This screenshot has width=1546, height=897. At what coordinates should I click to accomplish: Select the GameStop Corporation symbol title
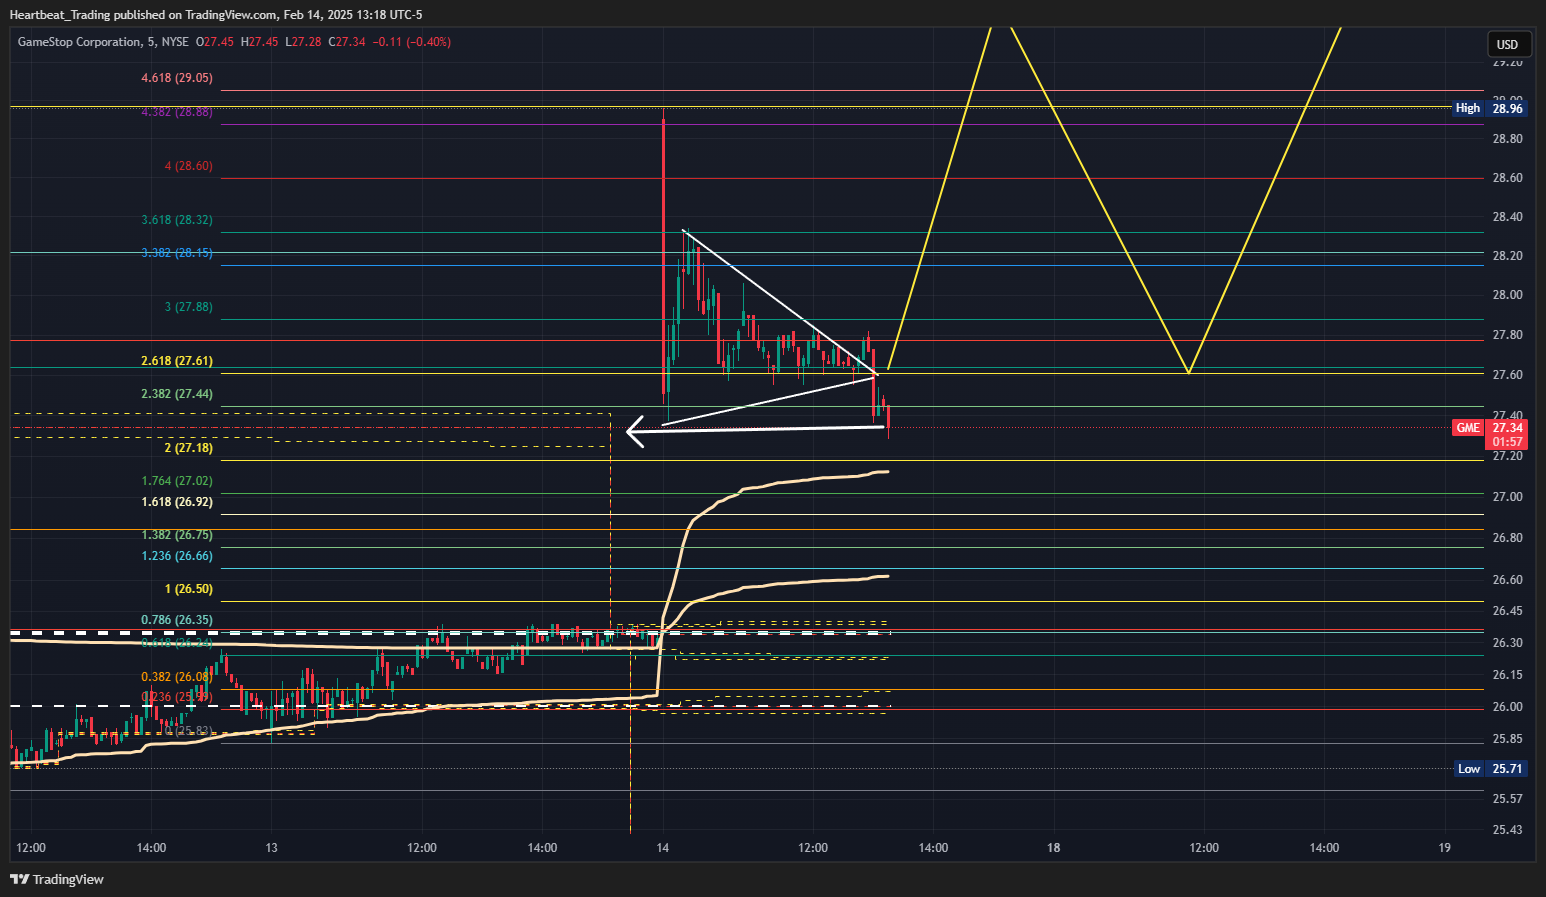[x=79, y=42]
